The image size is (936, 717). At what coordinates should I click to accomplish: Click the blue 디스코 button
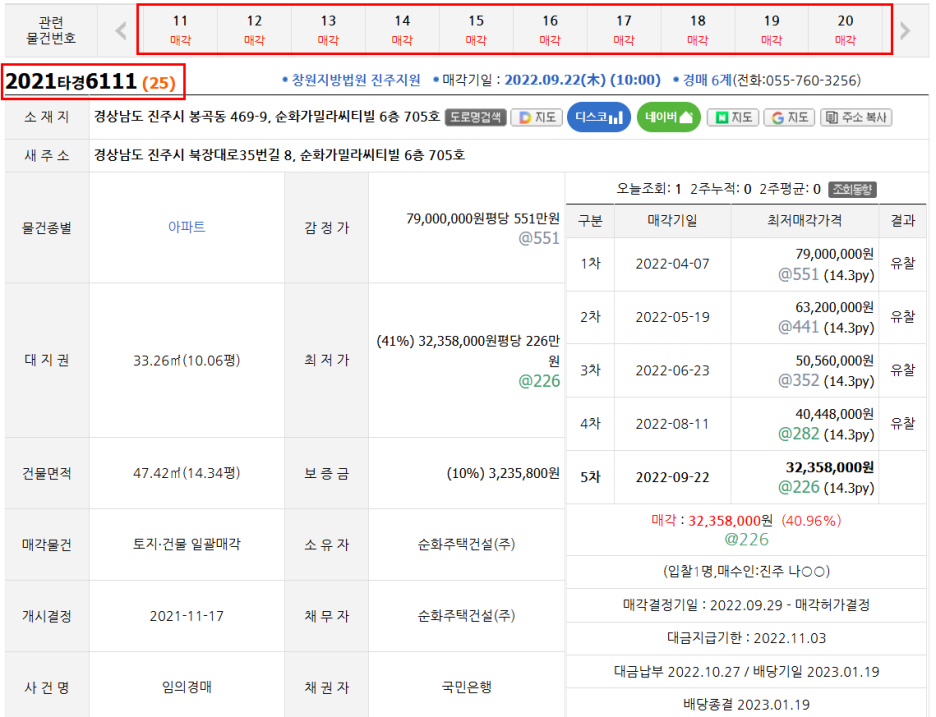pos(599,117)
